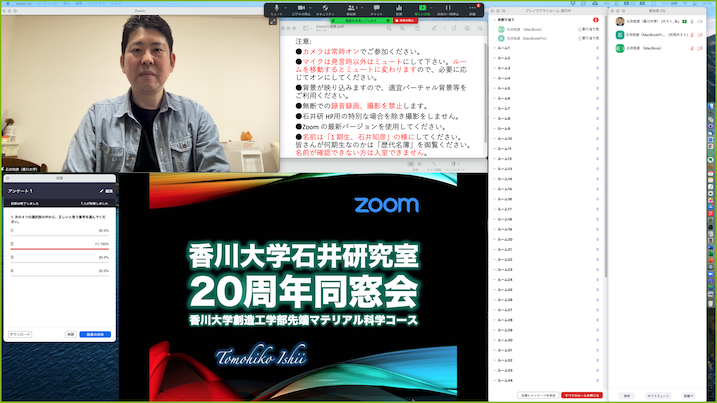
Task: Open the Participants panel icon
Action: click(x=351, y=9)
